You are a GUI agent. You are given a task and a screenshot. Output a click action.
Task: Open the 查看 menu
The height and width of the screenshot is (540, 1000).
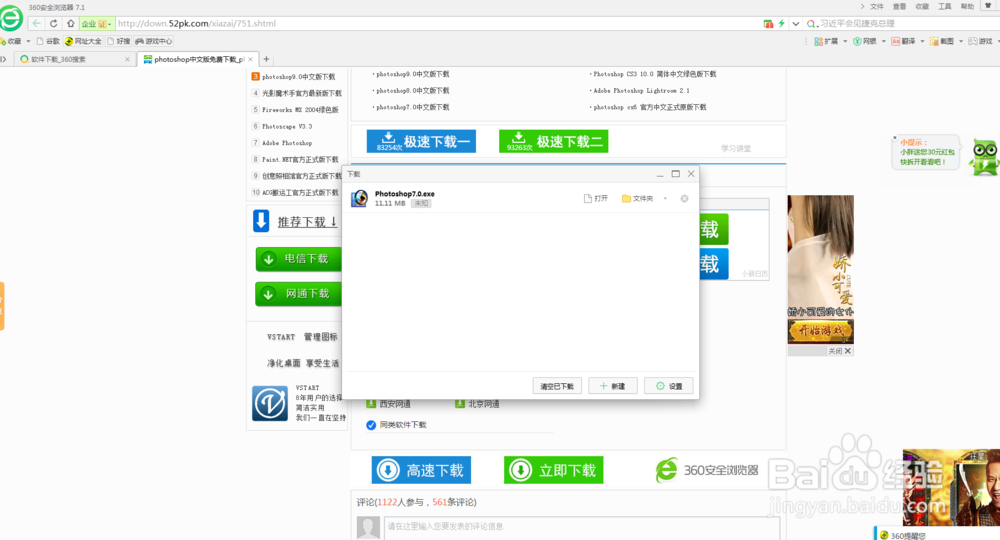(899, 6)
